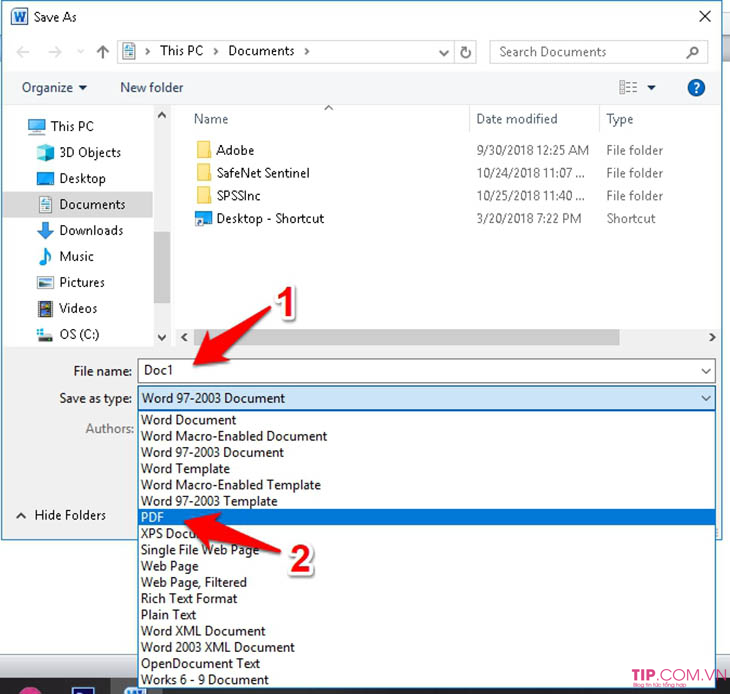Click sidebar scrollbar down arrow
730x694 pixels.
162,337
